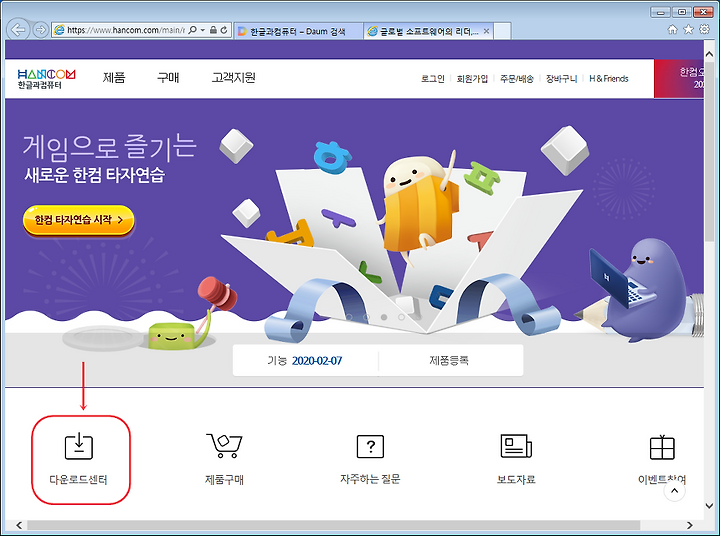Close the 글로벌 소프트웨어의 리더 tab
Viewport: 720px width, 536px height.
pos(486,31)
